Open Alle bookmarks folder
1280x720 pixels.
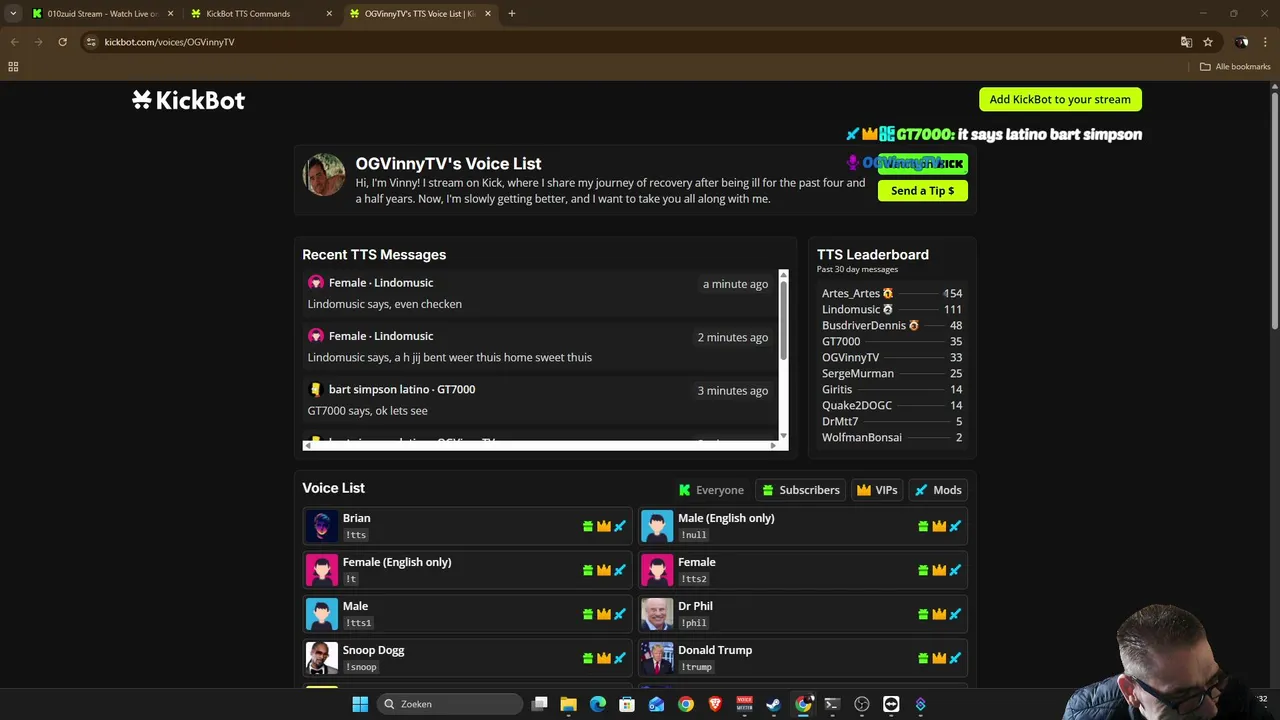coord(1235,67)
